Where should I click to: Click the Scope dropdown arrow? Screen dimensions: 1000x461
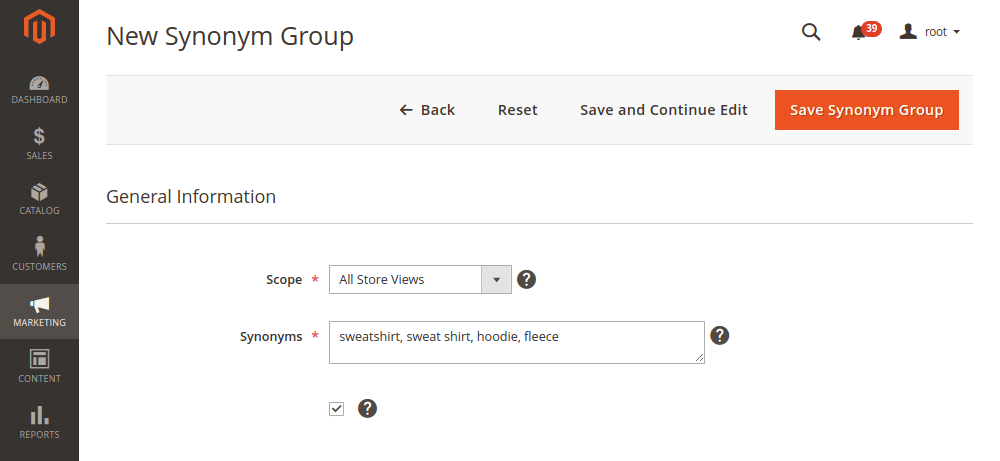click(x=496, y=279)
